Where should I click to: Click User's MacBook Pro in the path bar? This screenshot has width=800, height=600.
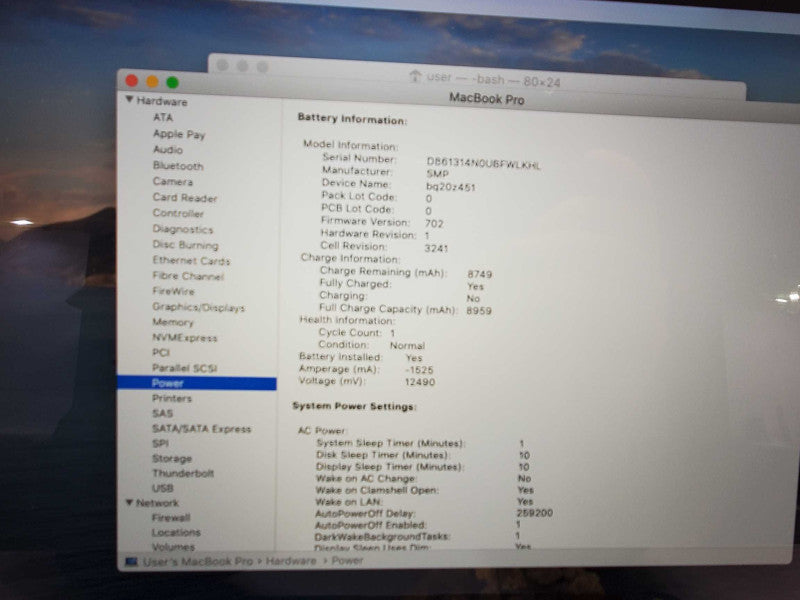click(x=197, y=561)
